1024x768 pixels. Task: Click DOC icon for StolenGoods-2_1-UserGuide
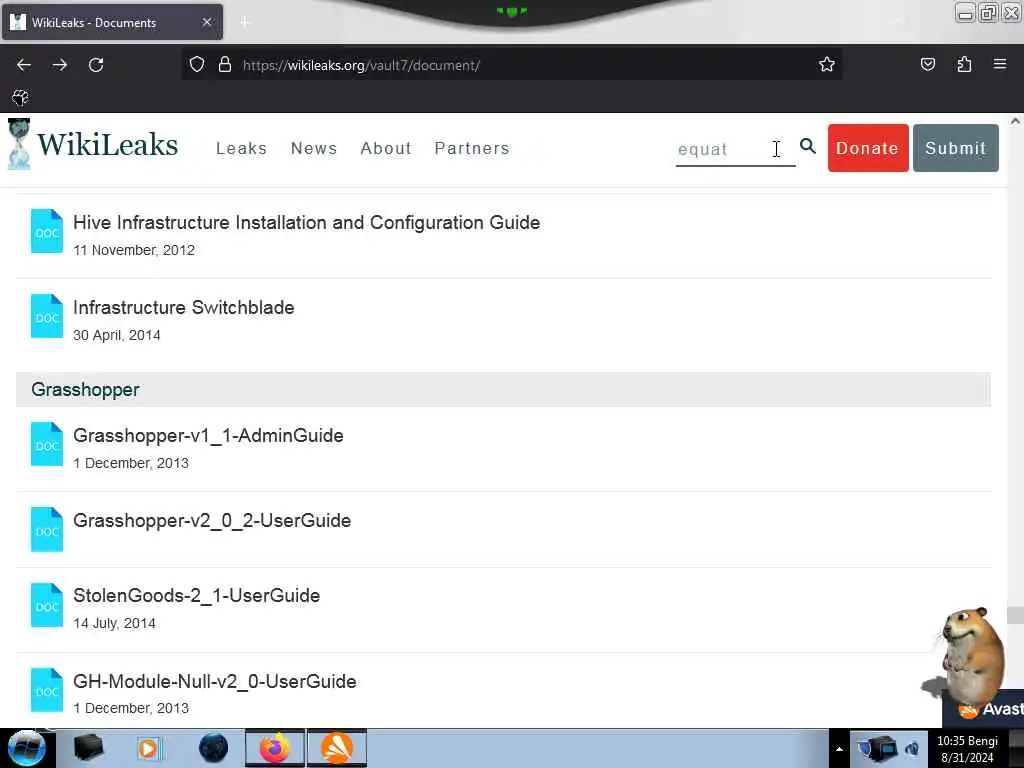coord(47,605)
